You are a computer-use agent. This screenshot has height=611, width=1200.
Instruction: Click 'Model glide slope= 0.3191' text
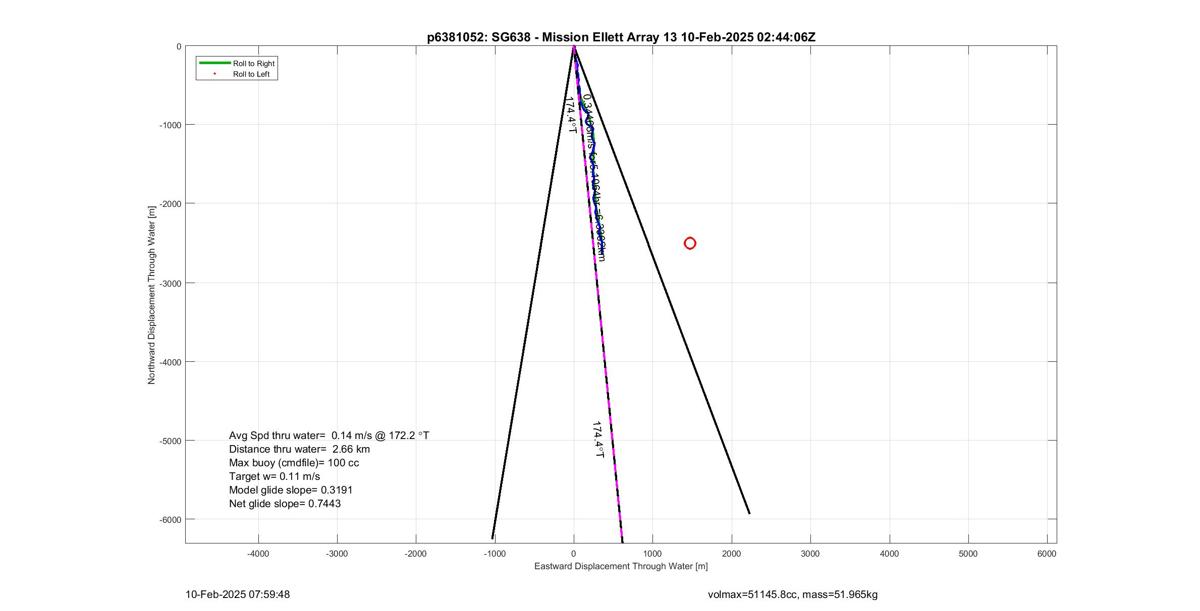[x=290, y=490]
